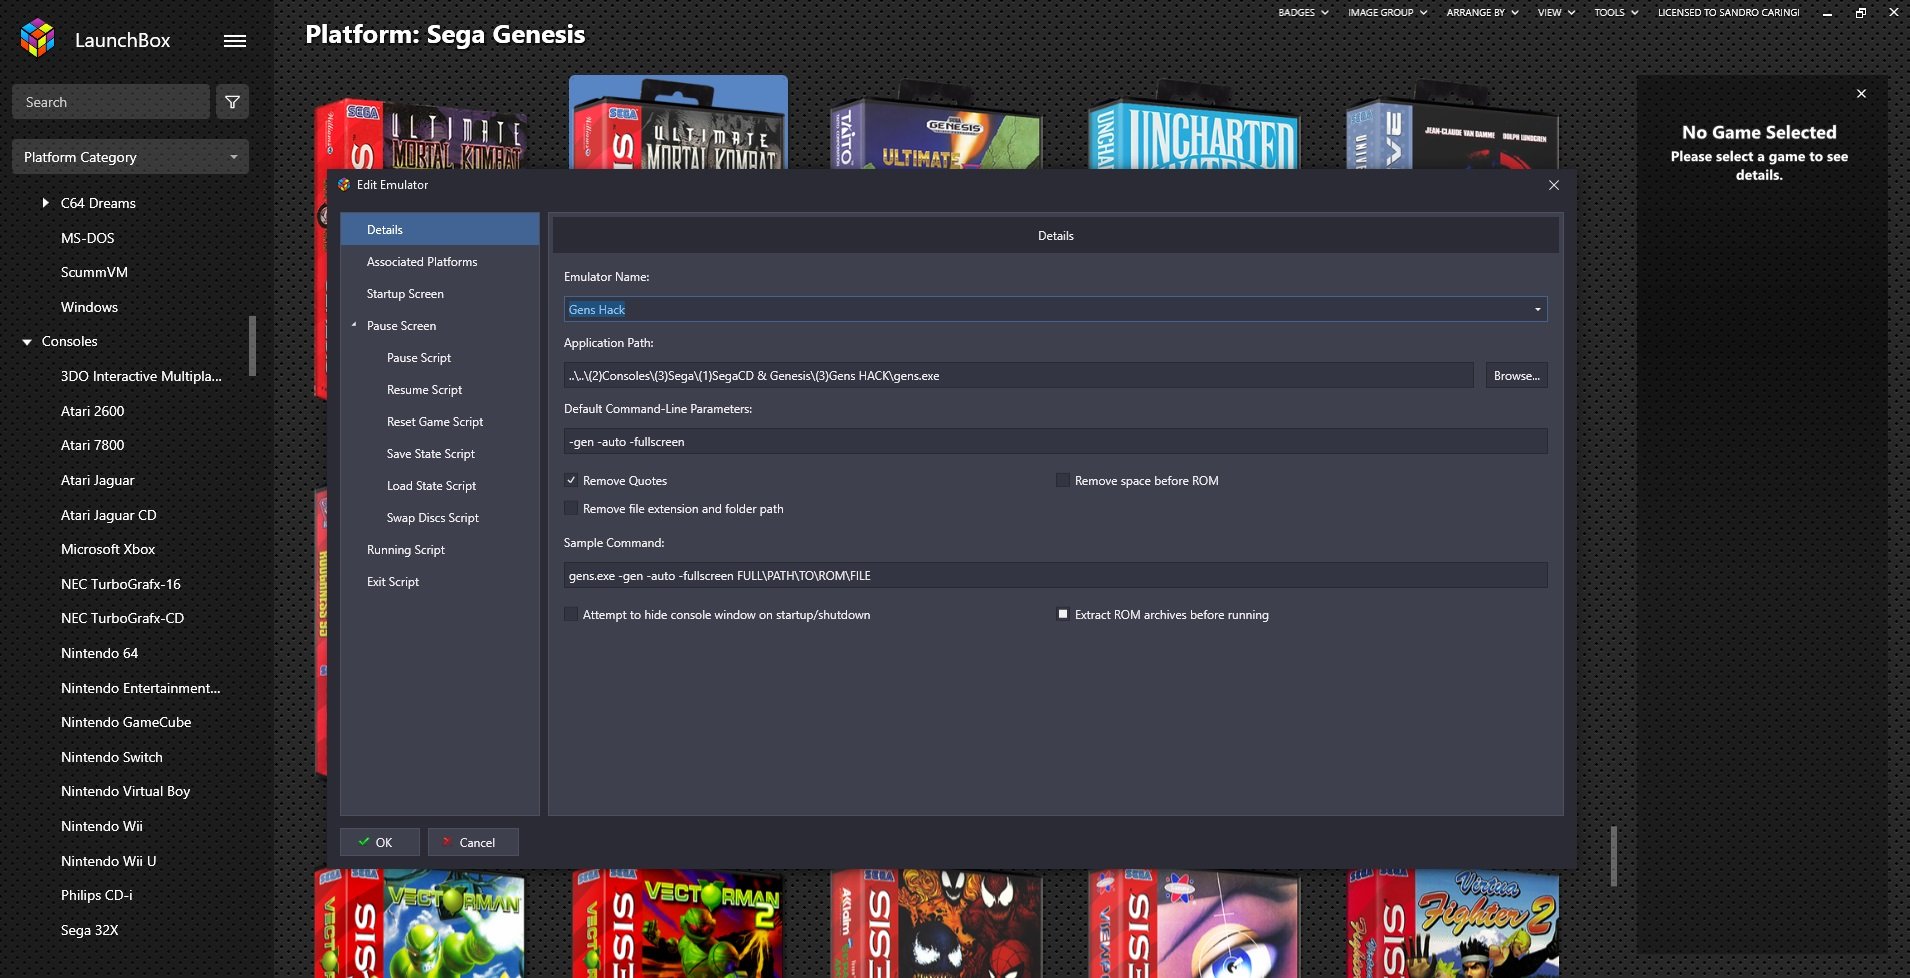
Task: Expand the C64 Dreams tree node
Action: click(45, 203)
